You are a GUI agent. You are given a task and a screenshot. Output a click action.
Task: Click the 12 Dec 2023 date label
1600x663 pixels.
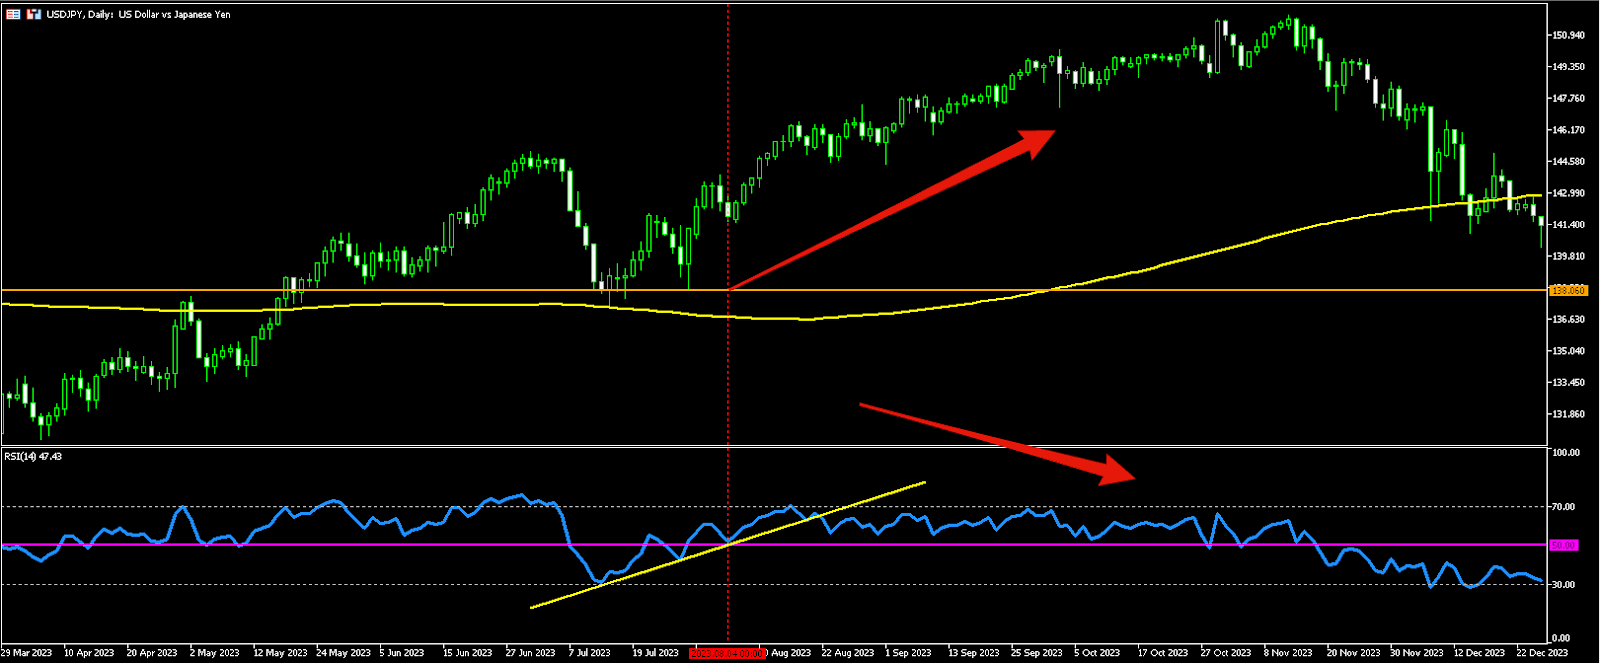click(1479, 653)
